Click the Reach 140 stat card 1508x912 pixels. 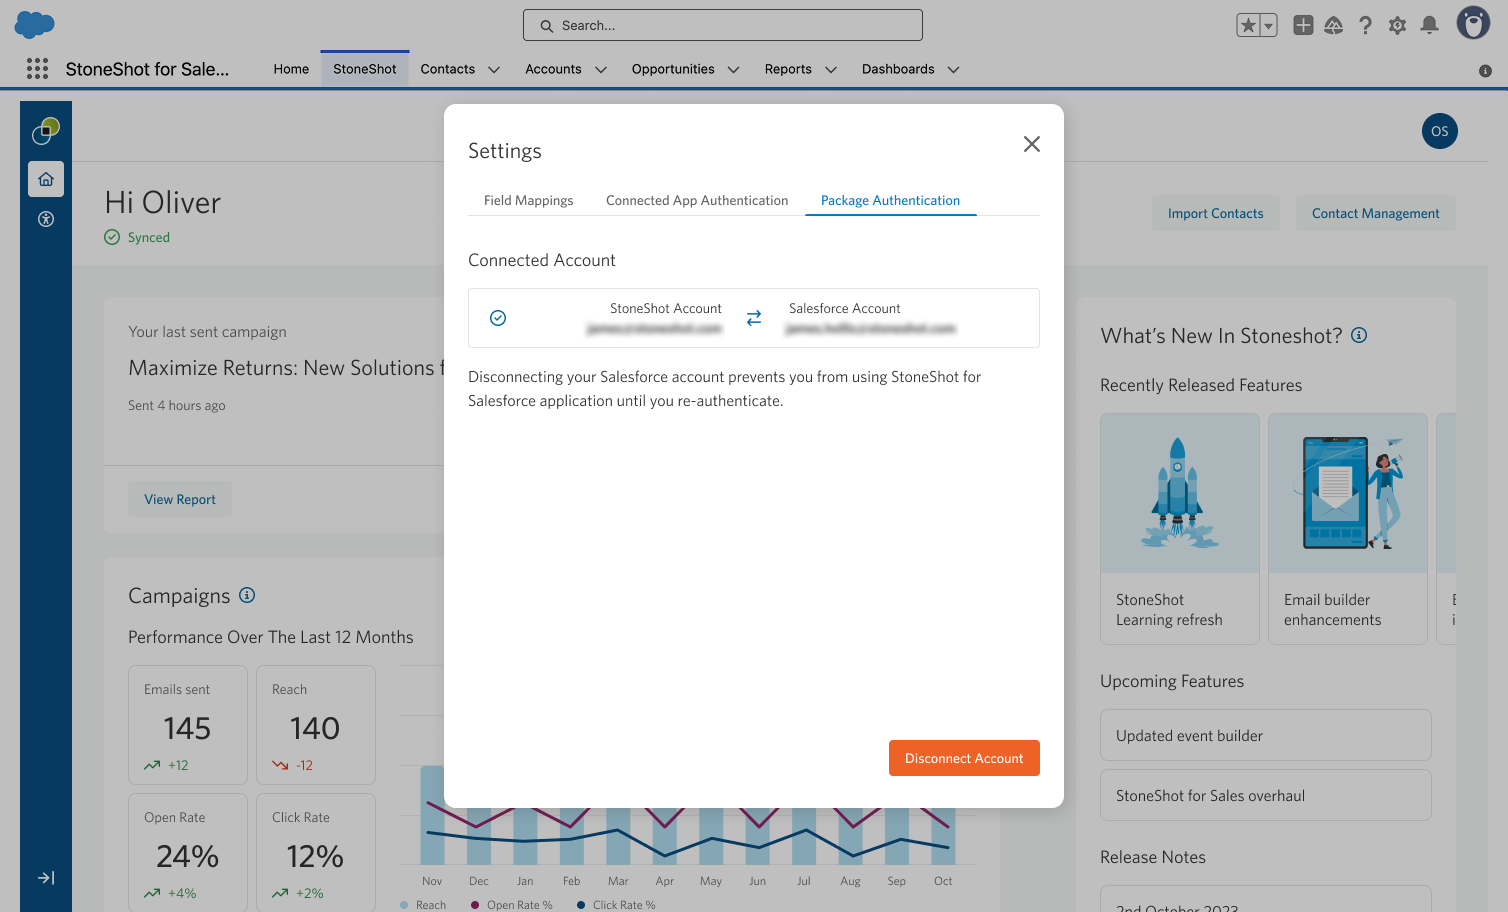316,725
